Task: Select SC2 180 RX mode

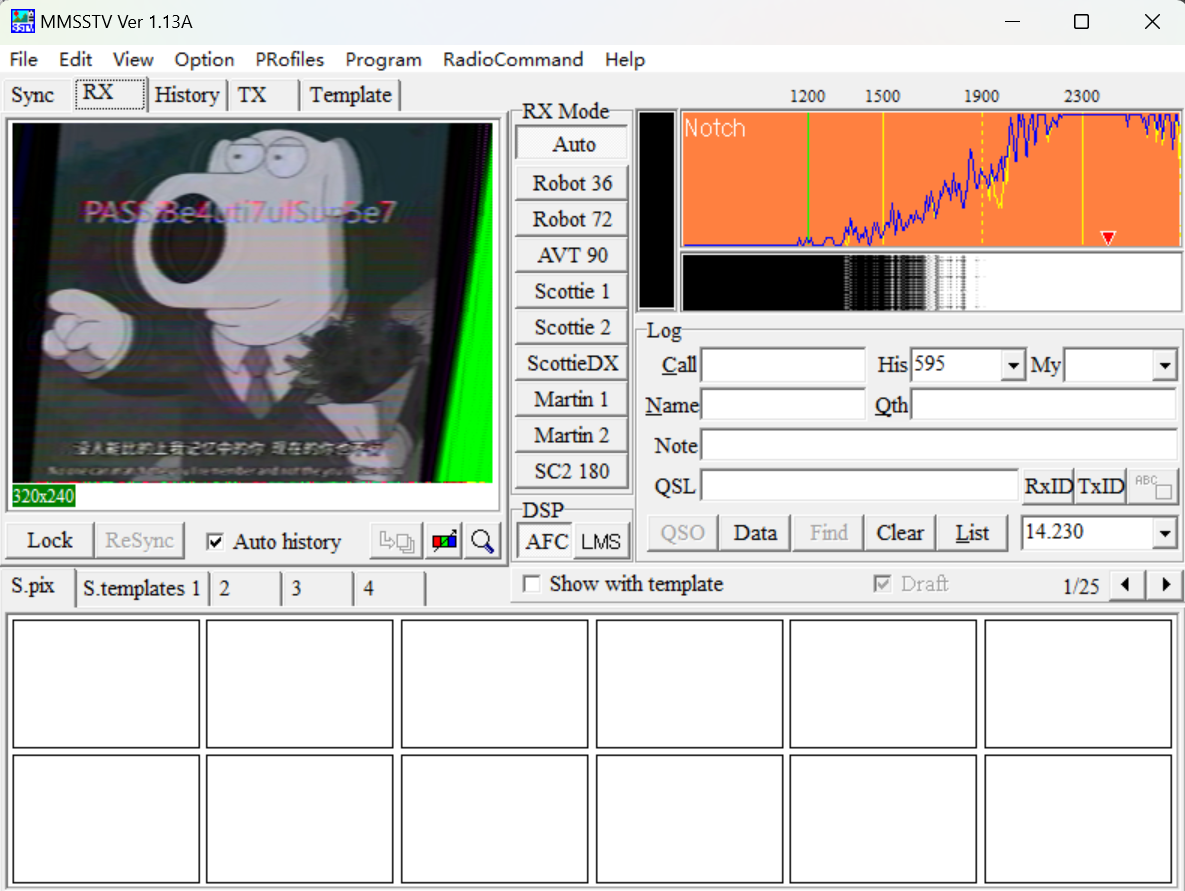Action: click(572, 472)
